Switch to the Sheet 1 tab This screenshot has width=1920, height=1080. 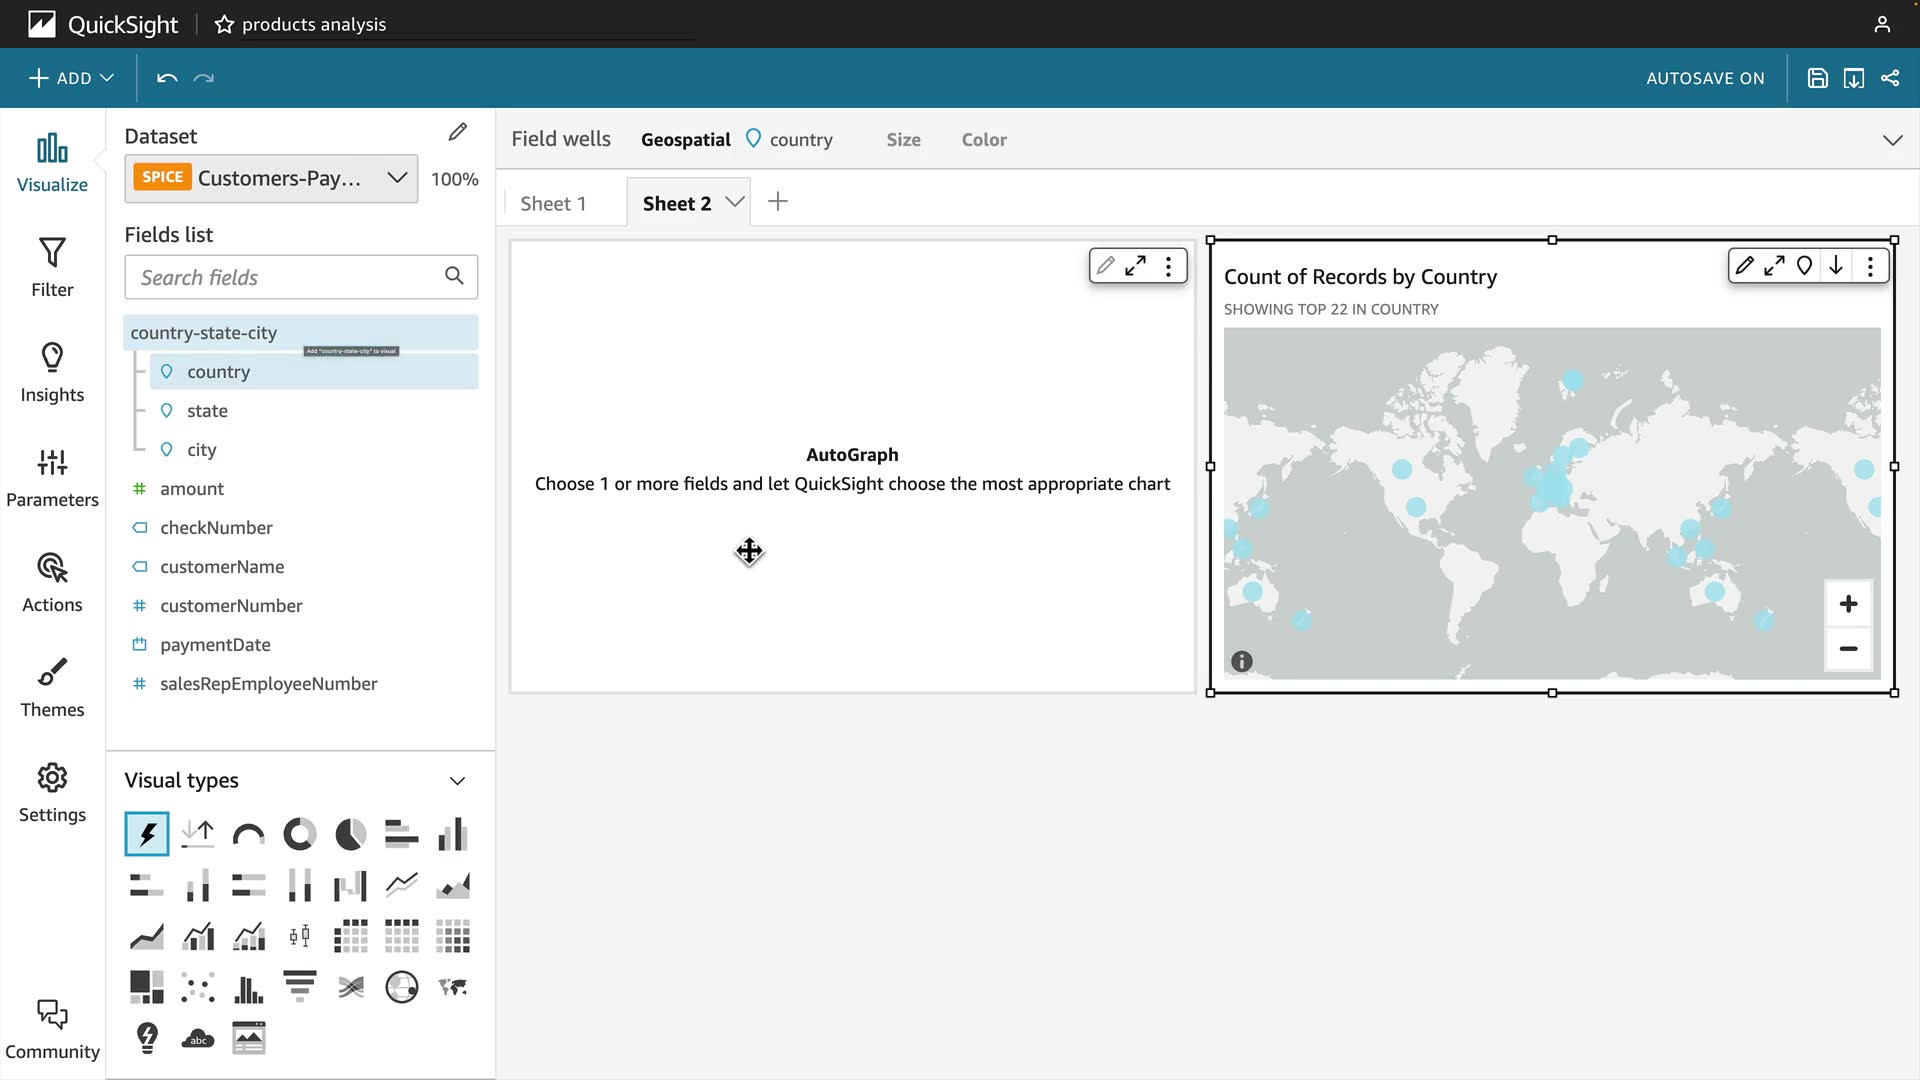[553, 203]
